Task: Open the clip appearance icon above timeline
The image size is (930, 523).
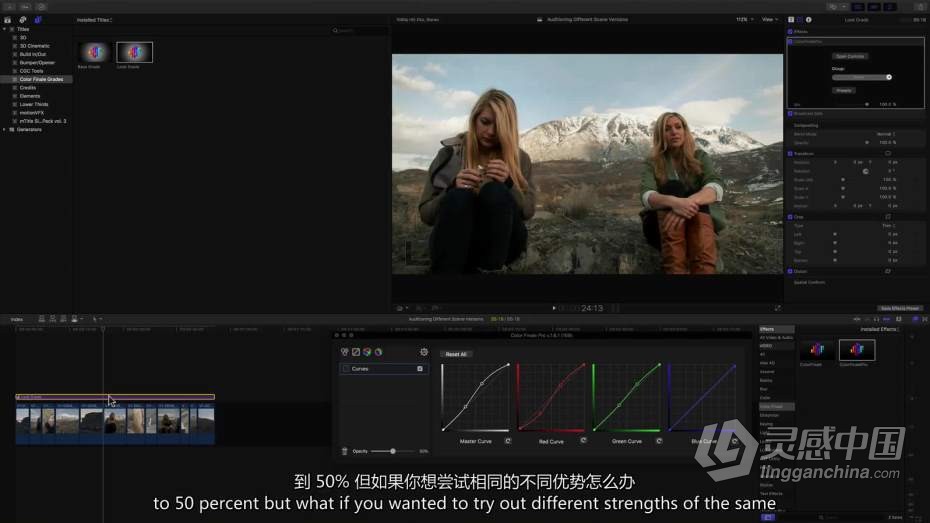Action: (899, 319)
